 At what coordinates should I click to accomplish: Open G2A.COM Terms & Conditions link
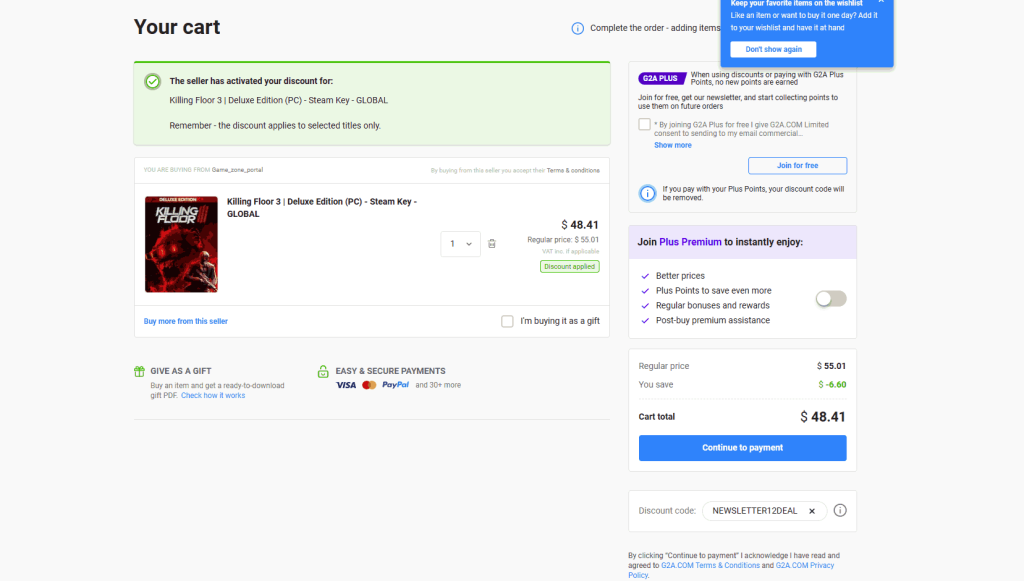pyautogui.click(x=711, y=565)
